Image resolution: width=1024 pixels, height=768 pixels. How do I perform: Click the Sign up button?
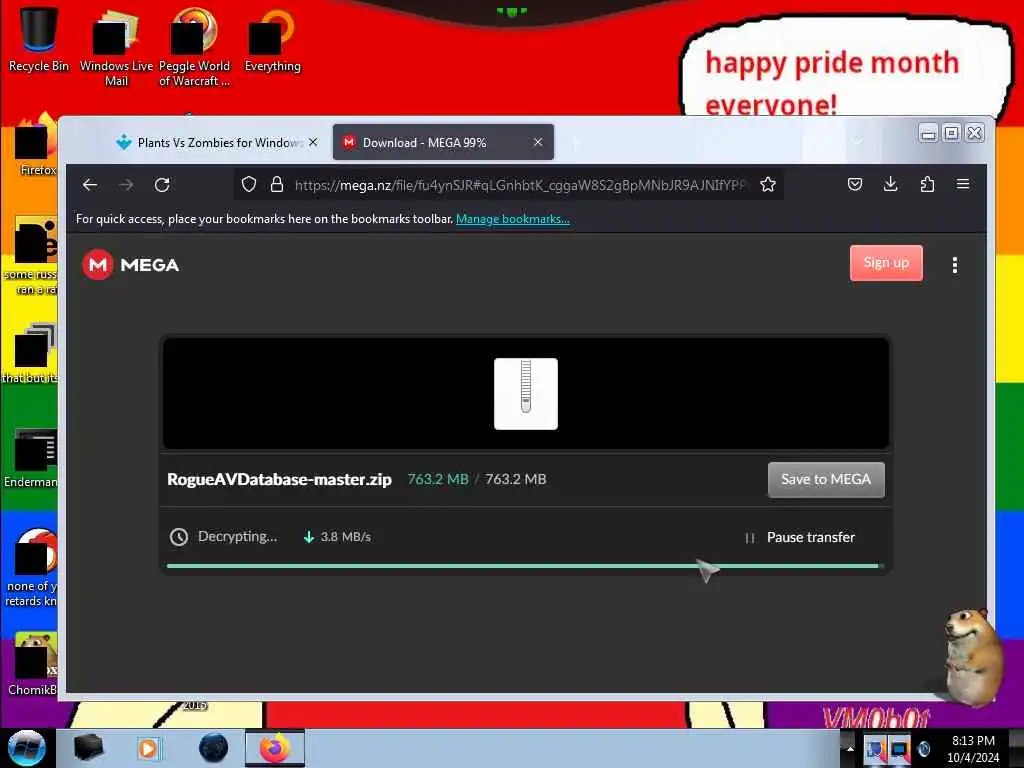(886, 263)
